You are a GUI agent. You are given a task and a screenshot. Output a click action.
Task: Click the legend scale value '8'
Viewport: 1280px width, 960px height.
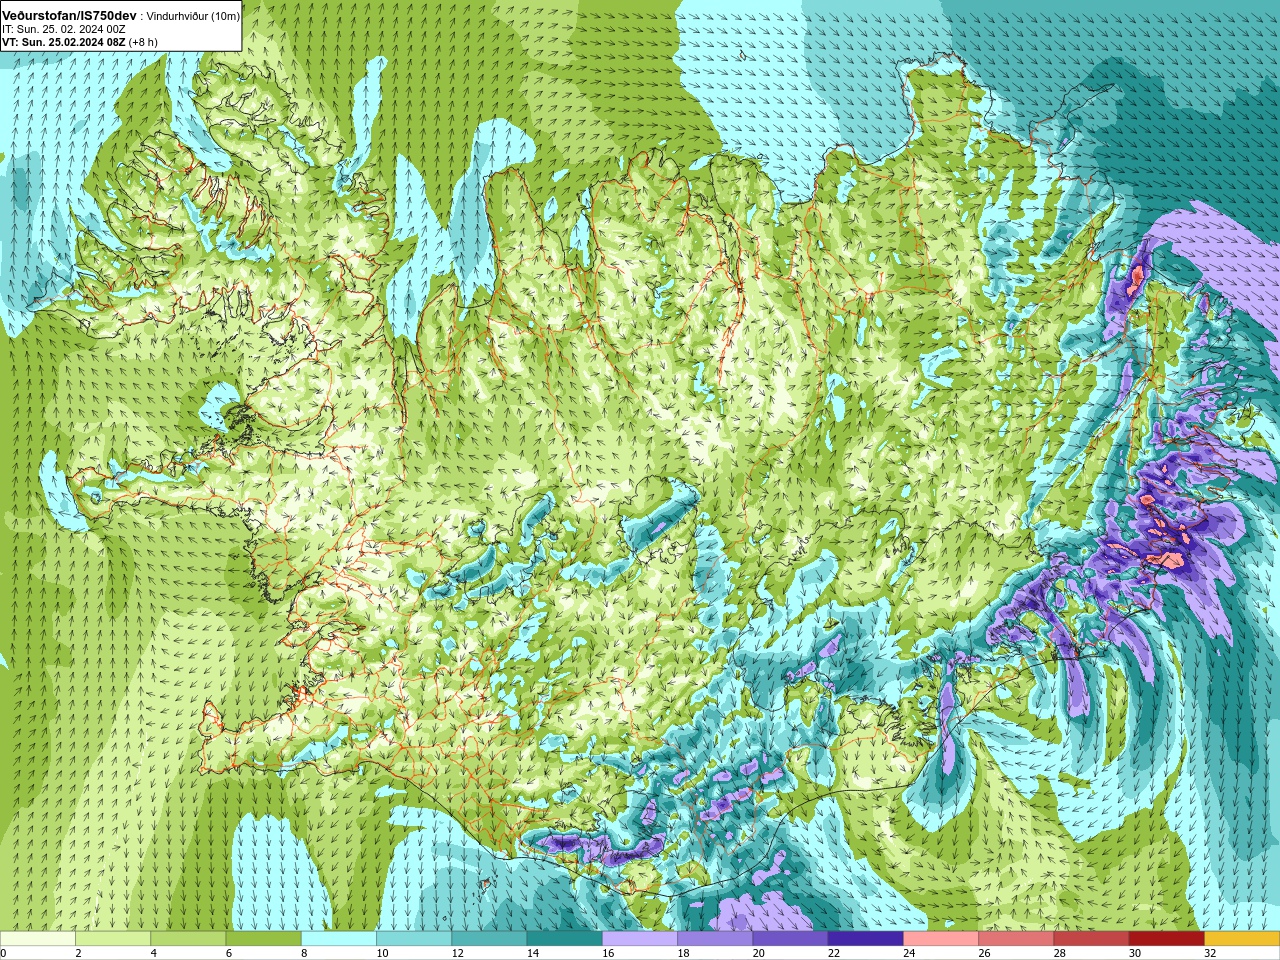[304, 953]
